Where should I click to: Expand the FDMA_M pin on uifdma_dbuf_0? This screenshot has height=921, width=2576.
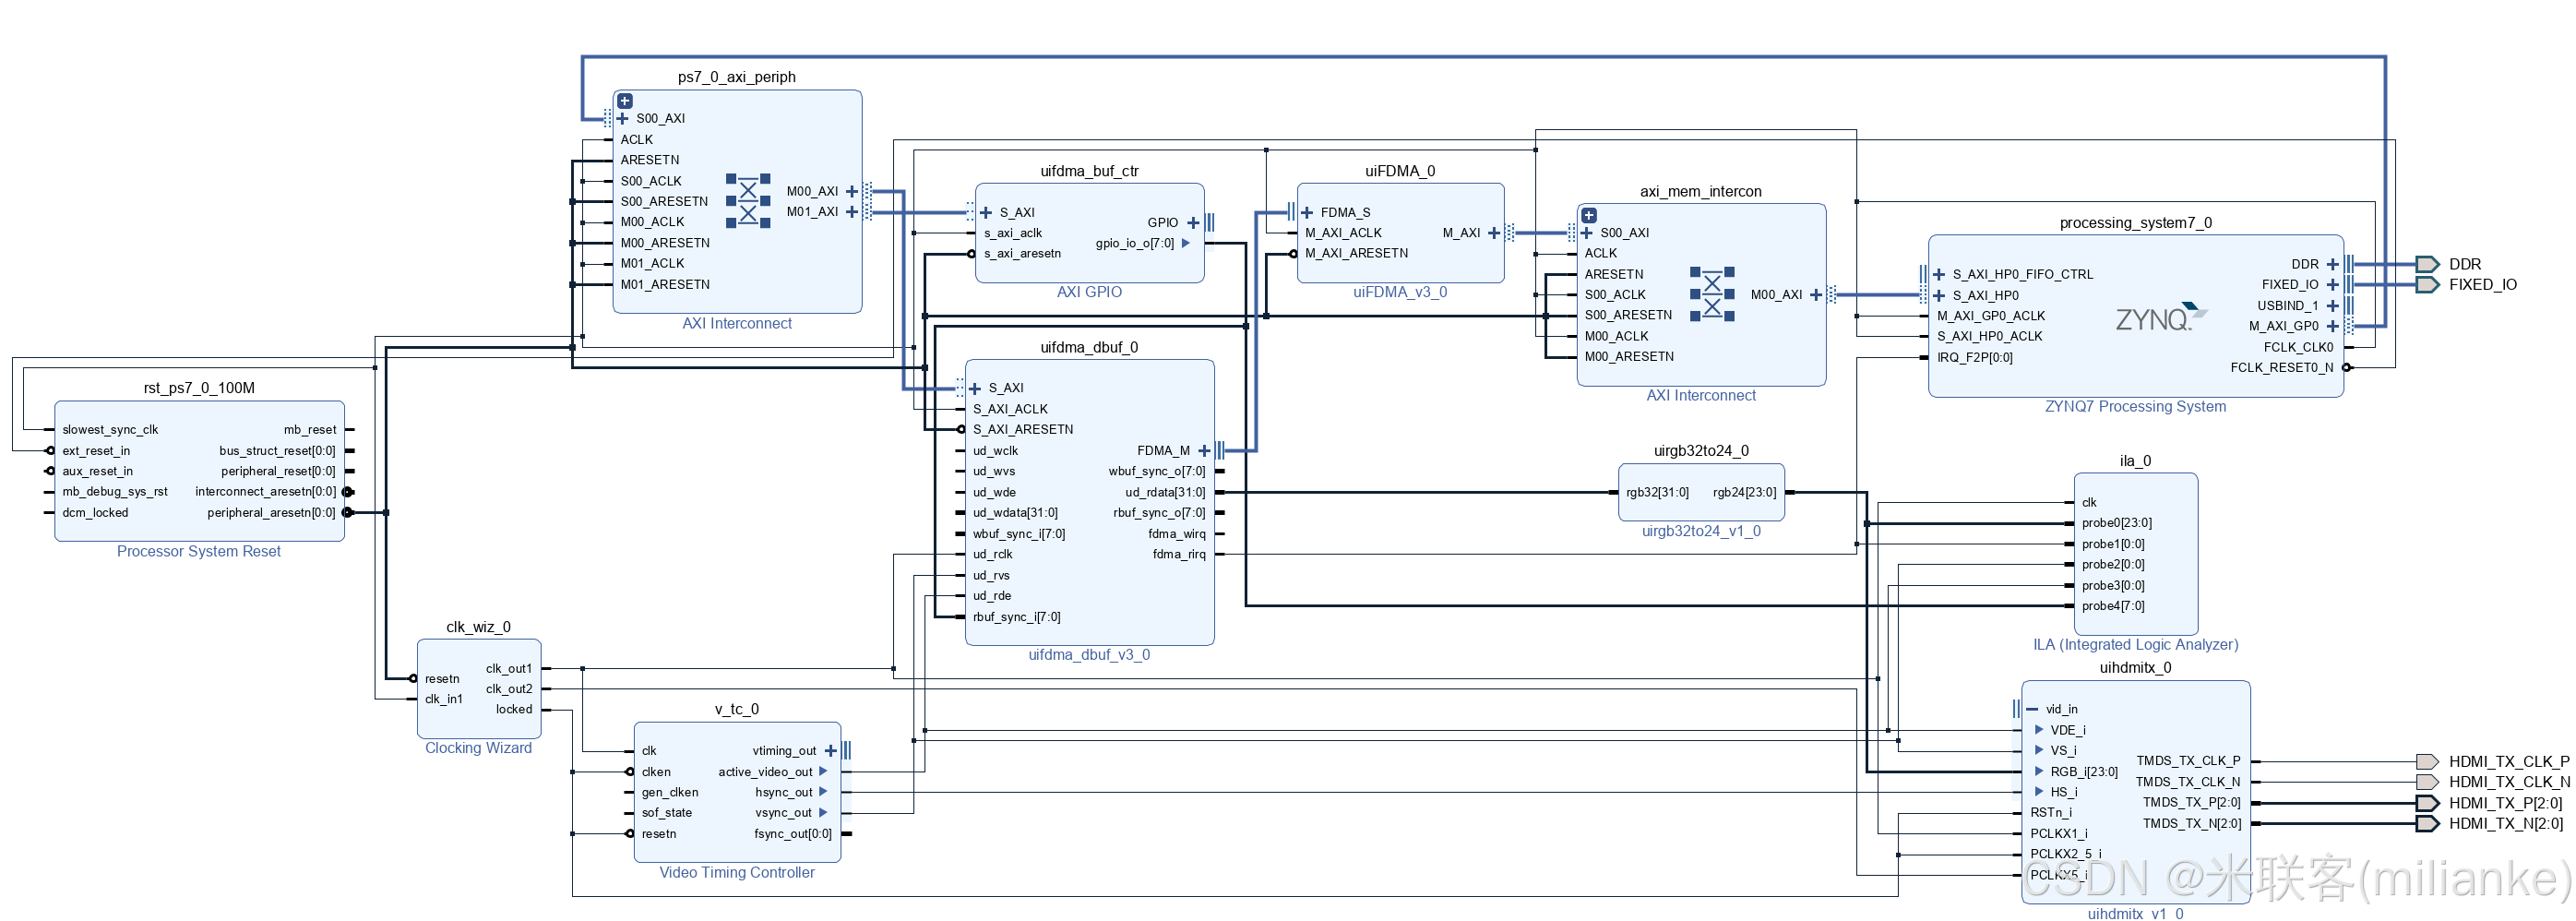tap(1204, 450)
